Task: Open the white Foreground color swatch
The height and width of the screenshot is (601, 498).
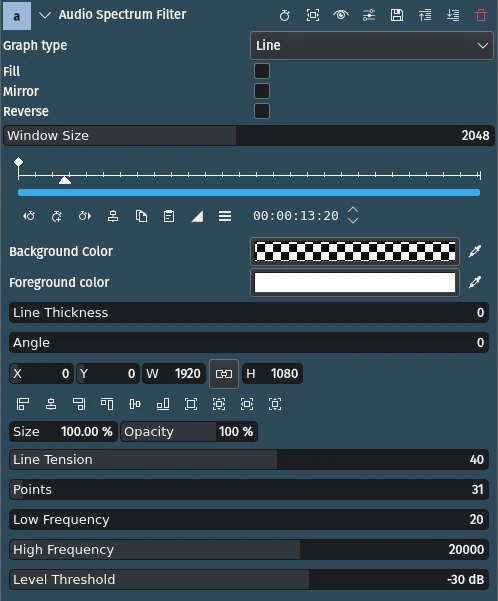Action: click(x=355, y=282)
